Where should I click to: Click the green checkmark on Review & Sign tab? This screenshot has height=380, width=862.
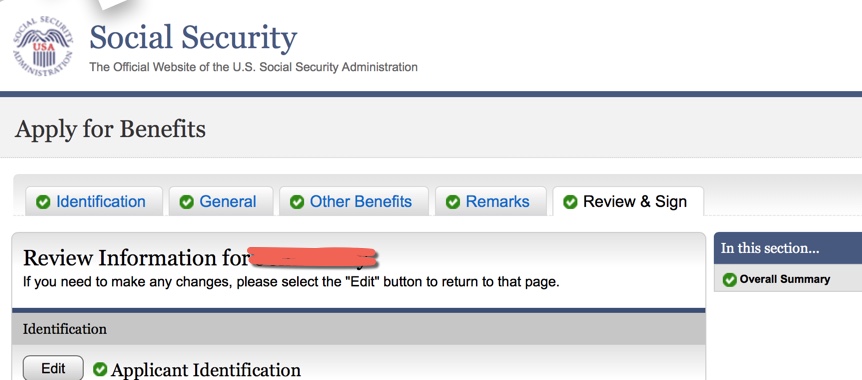pos(571,202)
